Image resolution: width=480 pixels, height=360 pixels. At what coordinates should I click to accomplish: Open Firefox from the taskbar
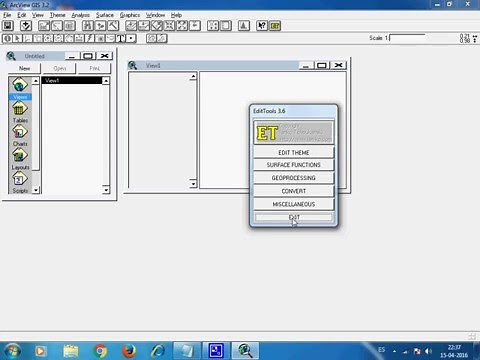pos(129,351)
